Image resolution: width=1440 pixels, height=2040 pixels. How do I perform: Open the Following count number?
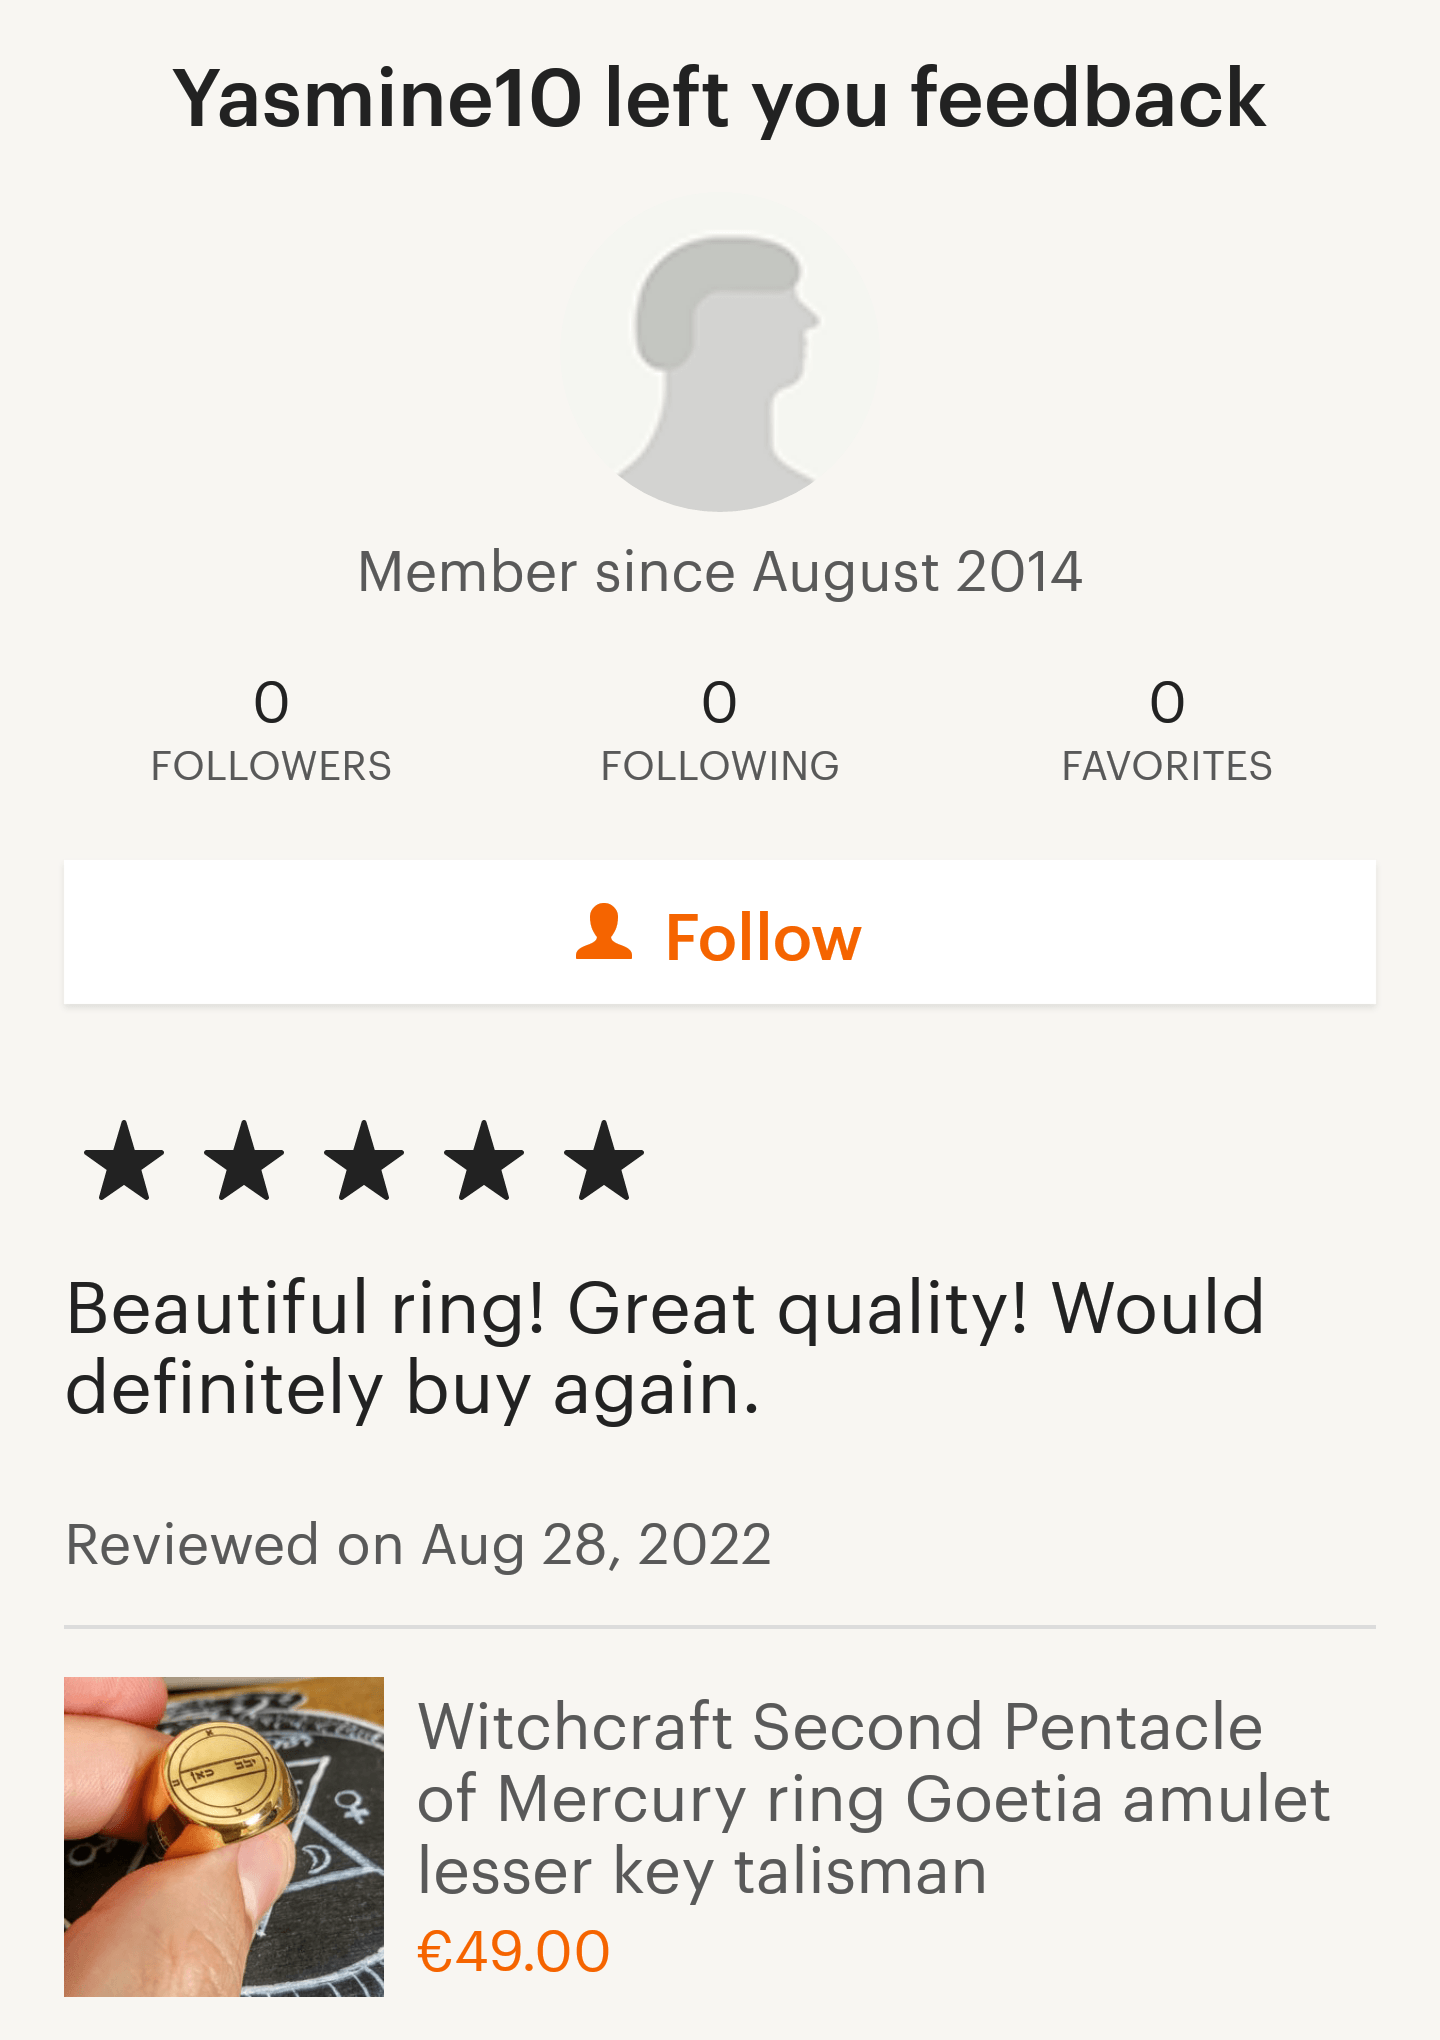pos(720,702)
